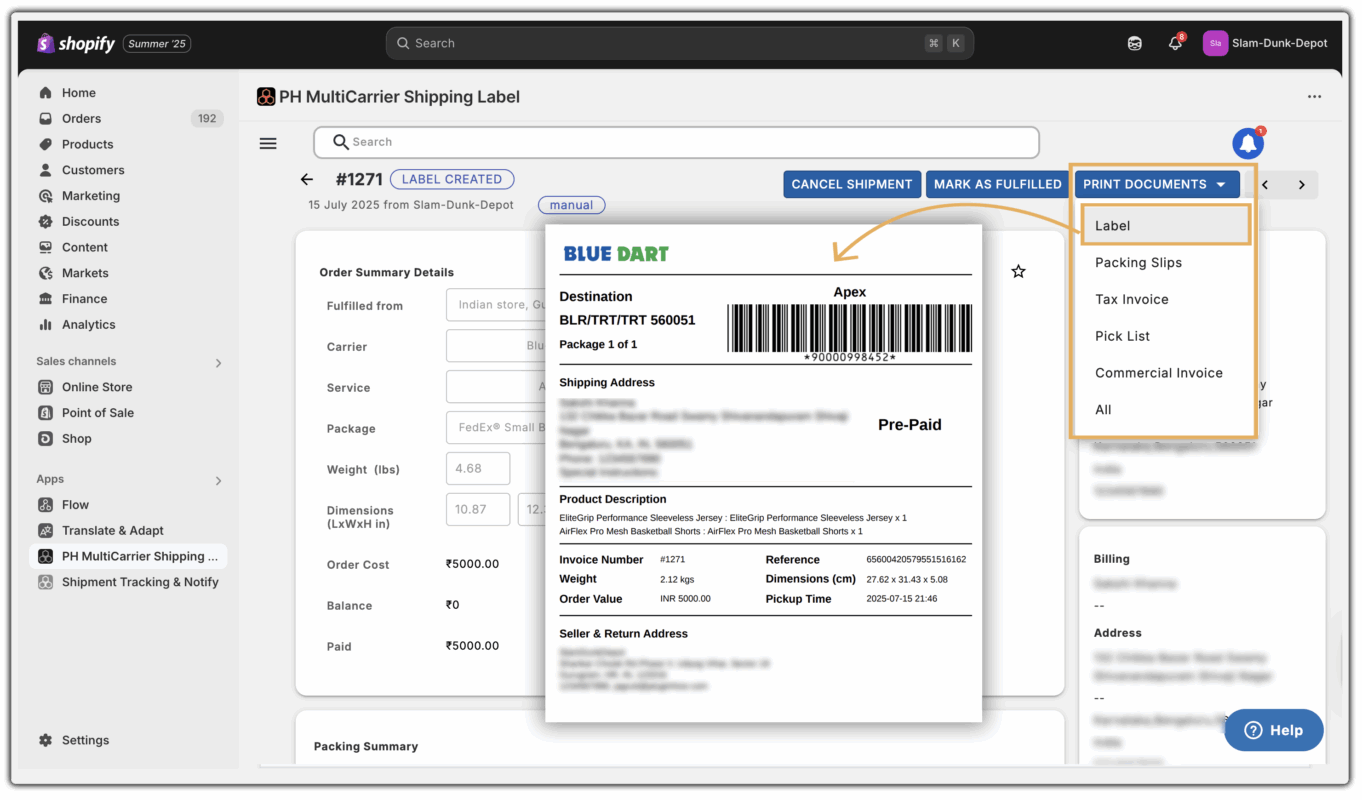The width and height of the screenshot is (1362, 800).
Task: Click the Summer '25 edition badge
Action: [x=157, y=44]
